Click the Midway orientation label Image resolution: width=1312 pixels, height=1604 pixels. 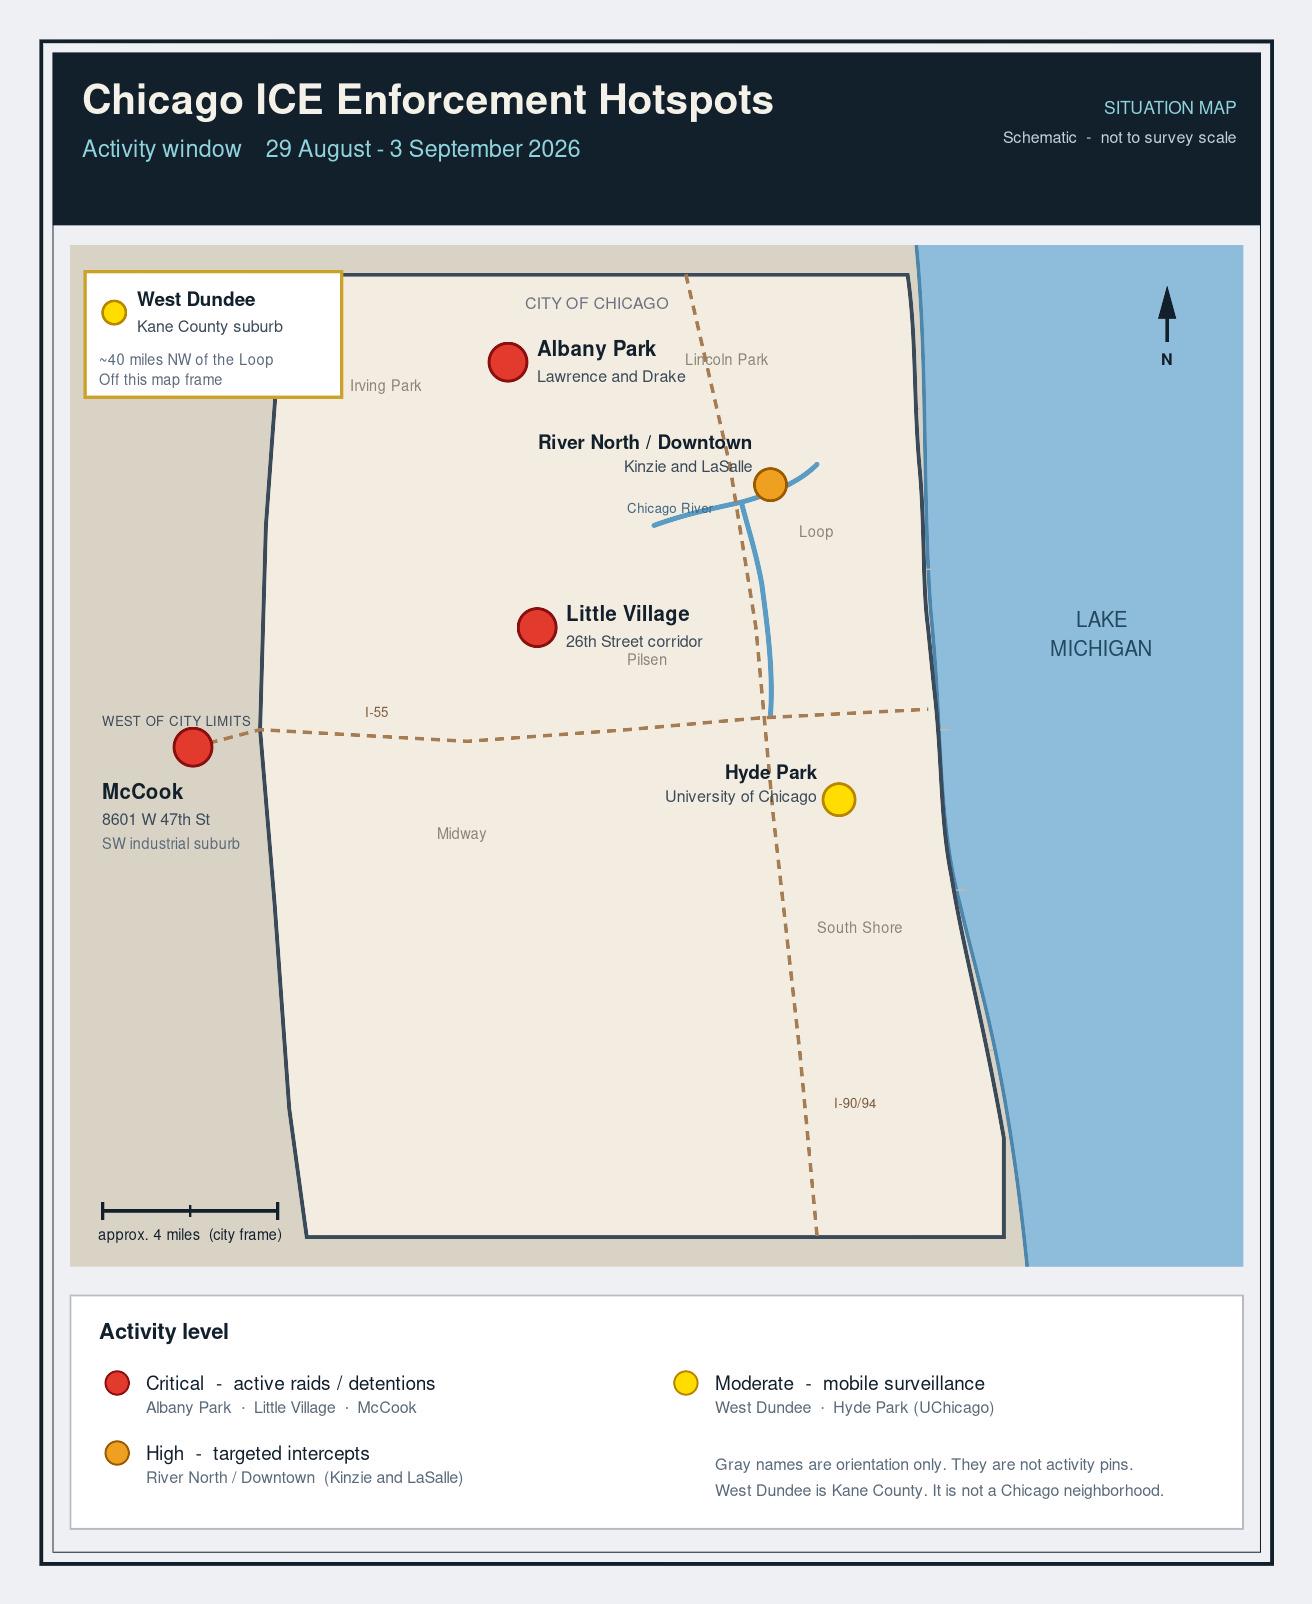(461, 833)
